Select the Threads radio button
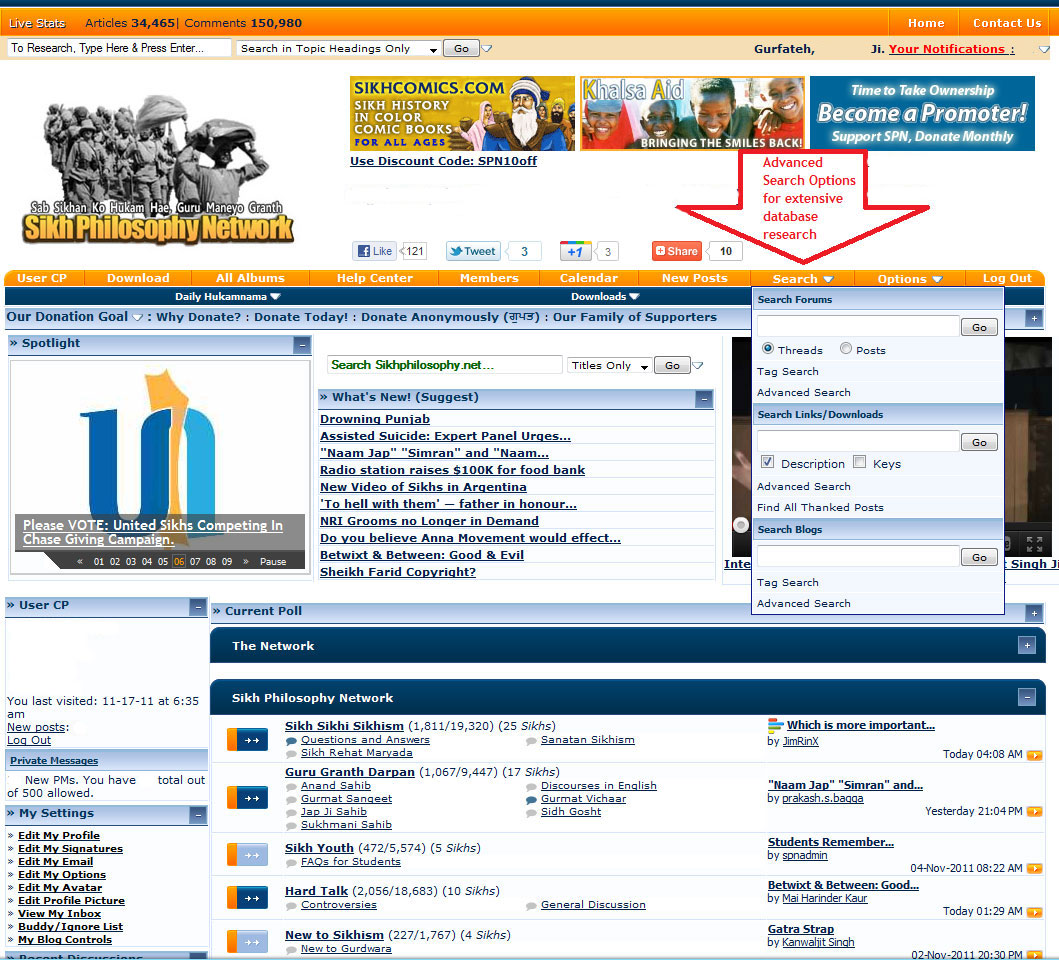Screen dimensions: 1059x960 [x=768, y=349]
